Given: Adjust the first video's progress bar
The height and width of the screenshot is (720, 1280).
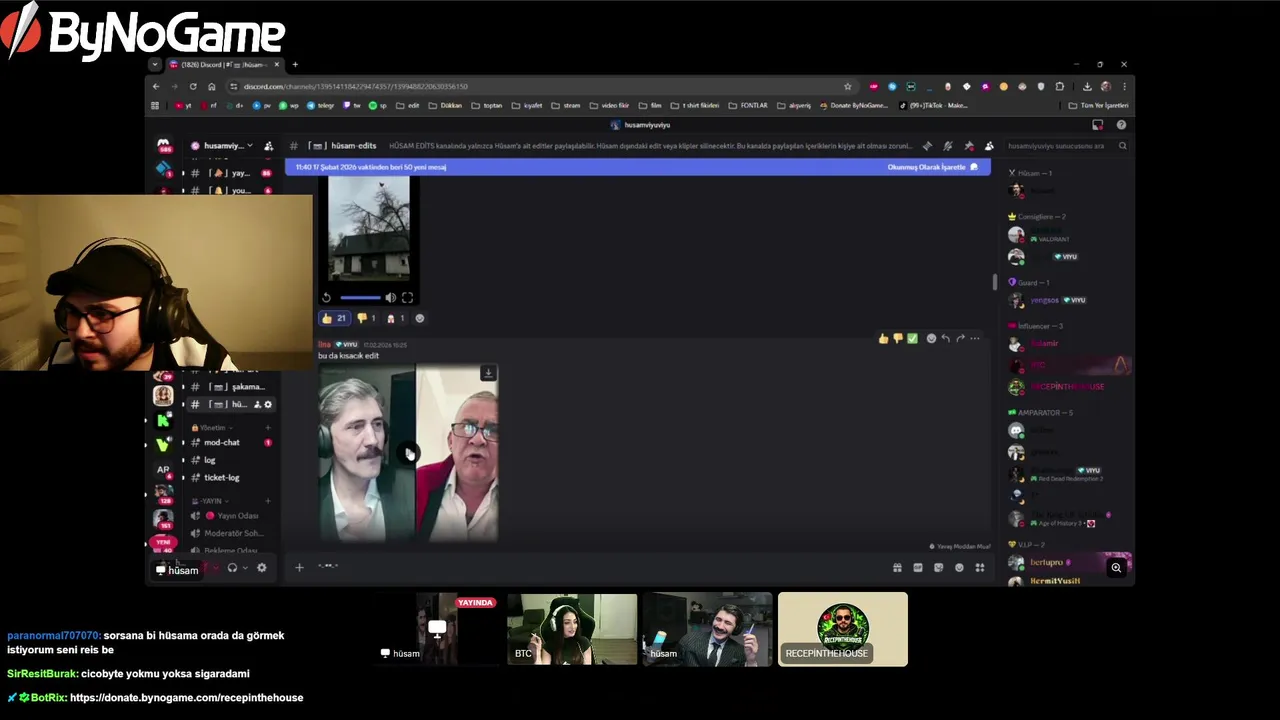Looking at the screenshot, I should click(360, 297).
